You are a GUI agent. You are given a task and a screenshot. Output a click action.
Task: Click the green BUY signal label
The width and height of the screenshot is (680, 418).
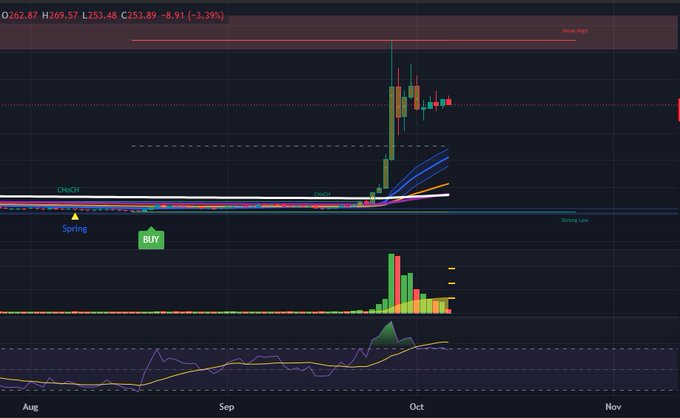[151, 238]
